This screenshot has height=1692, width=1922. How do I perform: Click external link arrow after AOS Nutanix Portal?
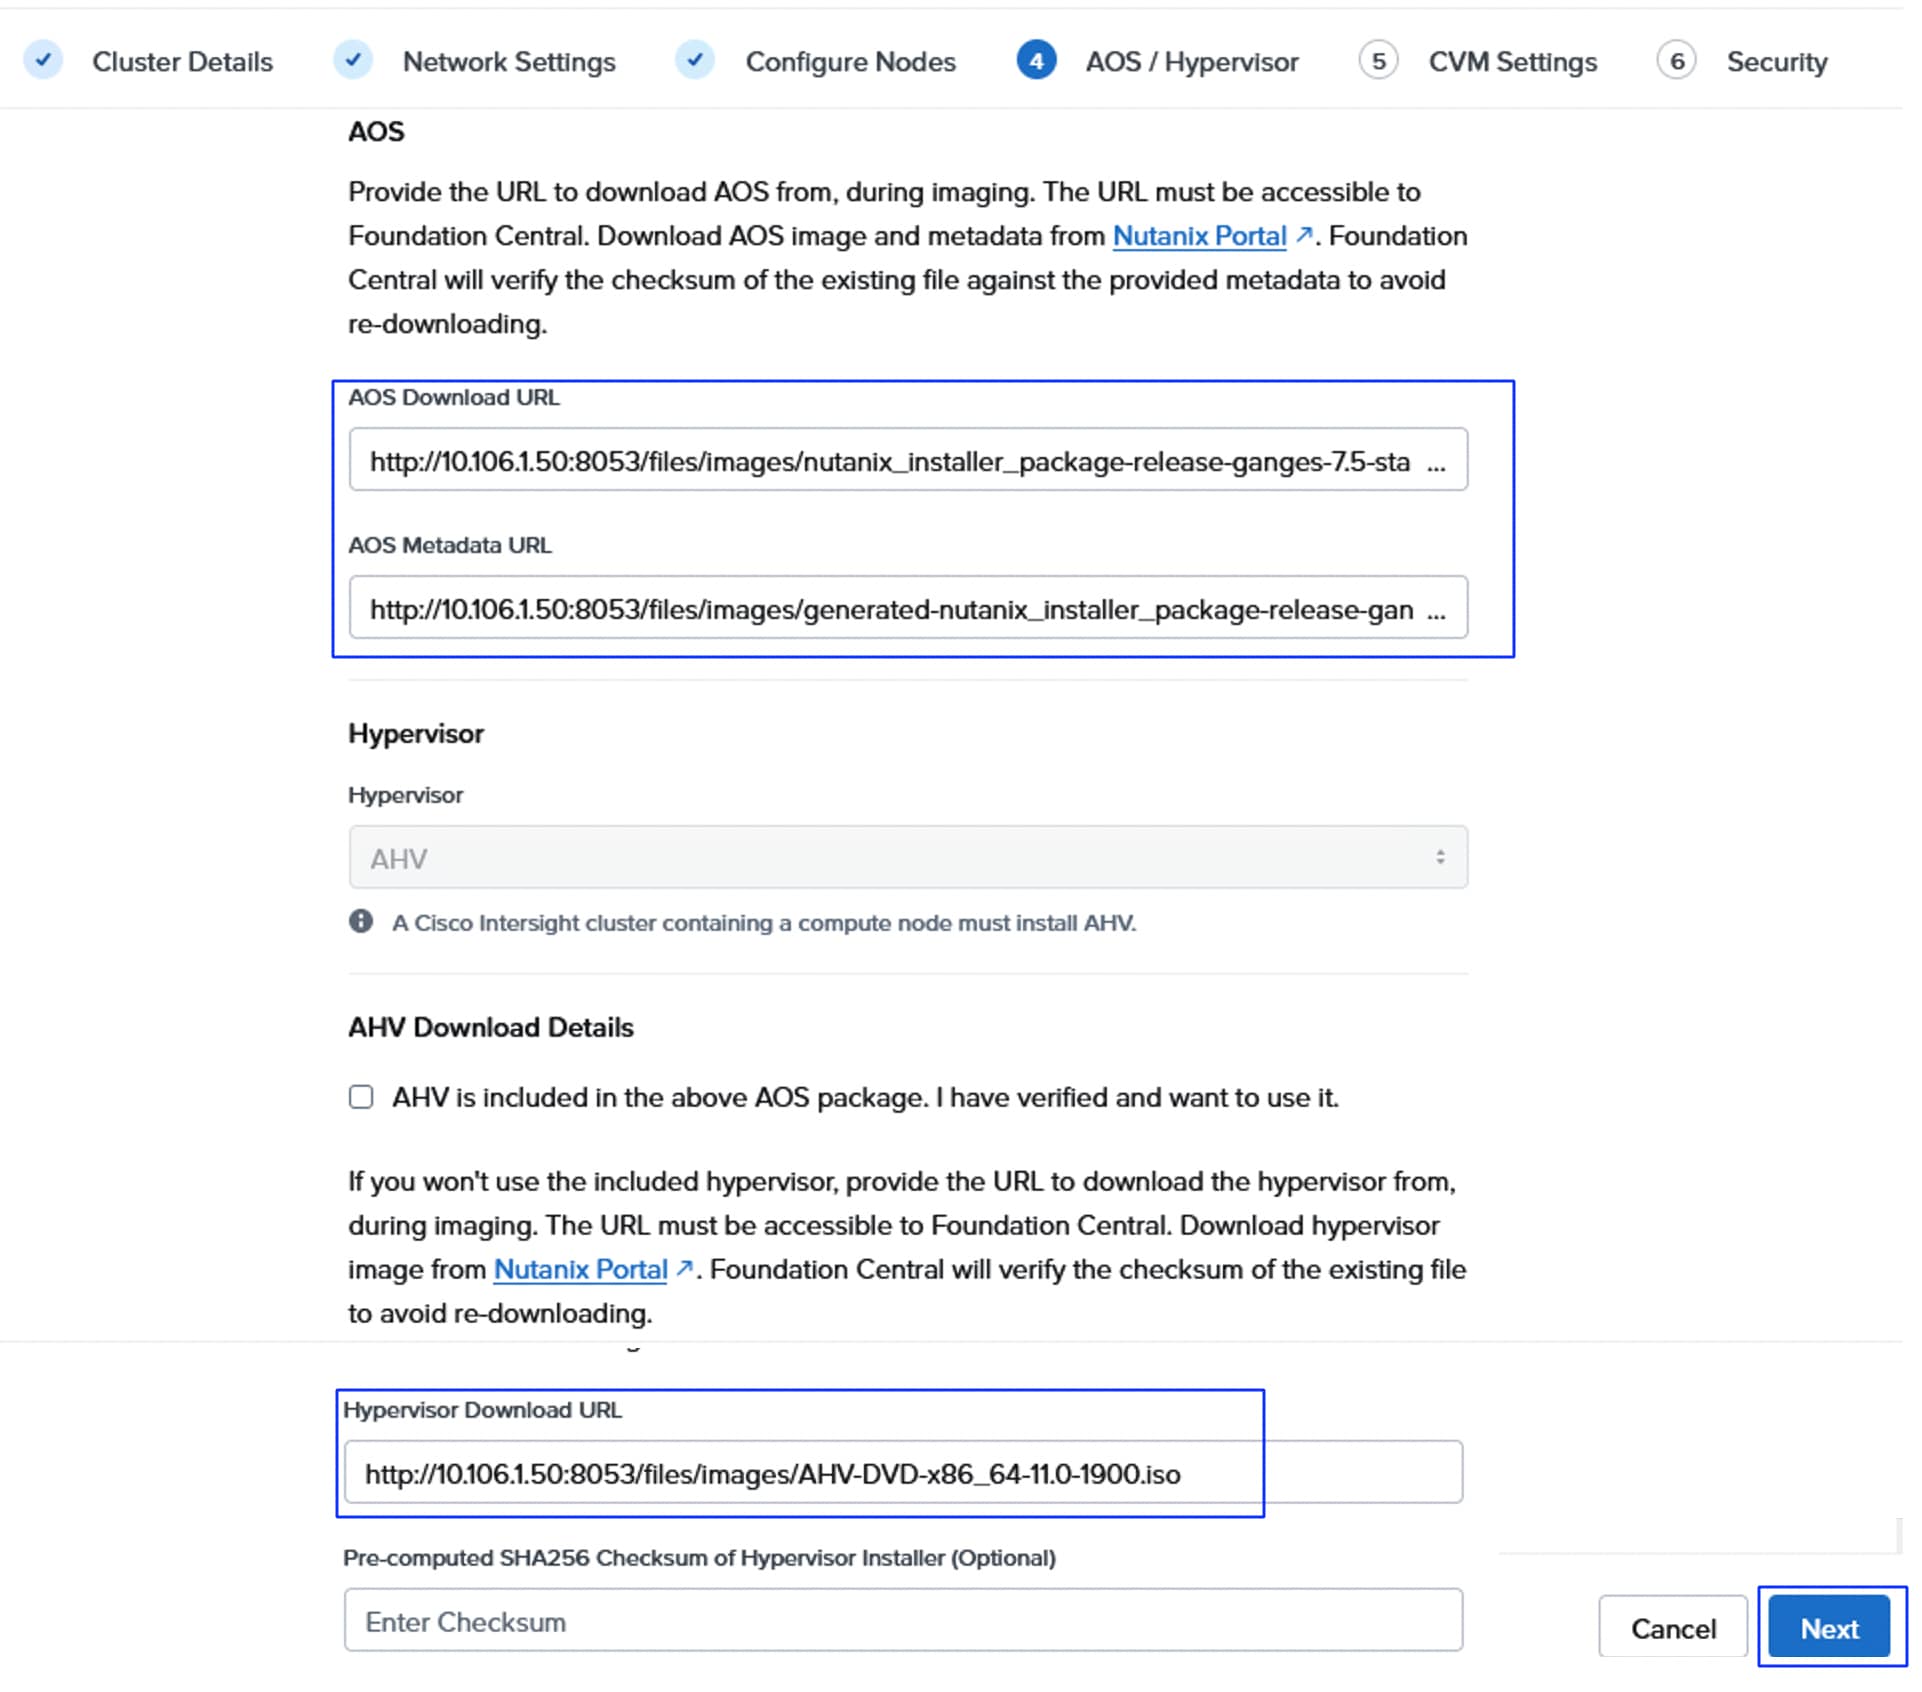pyautogui.click(x=1304, y=235)
